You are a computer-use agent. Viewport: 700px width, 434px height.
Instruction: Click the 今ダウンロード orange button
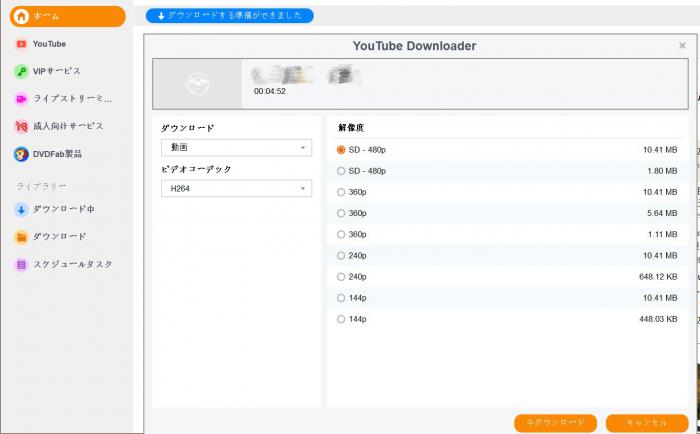click(x=555, y=422)
